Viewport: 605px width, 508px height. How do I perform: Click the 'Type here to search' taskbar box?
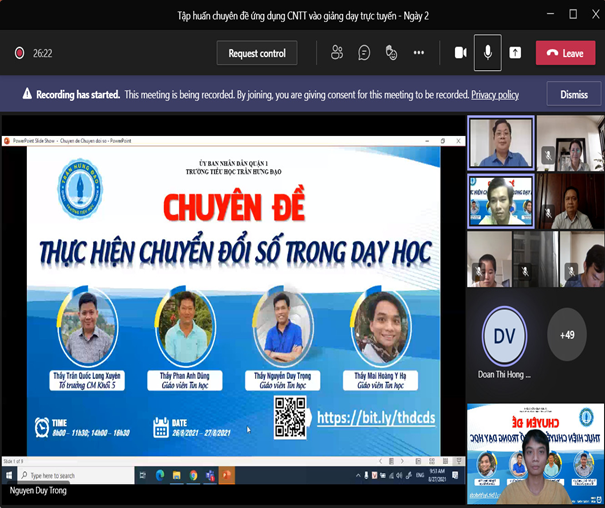(x=75, y=476)
